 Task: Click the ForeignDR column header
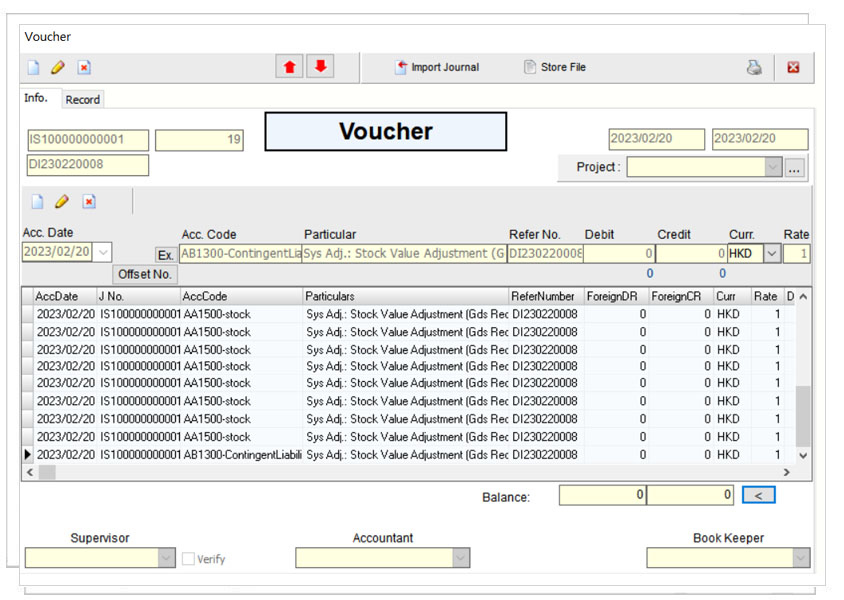pyautogui.click(x=617, y=297)
